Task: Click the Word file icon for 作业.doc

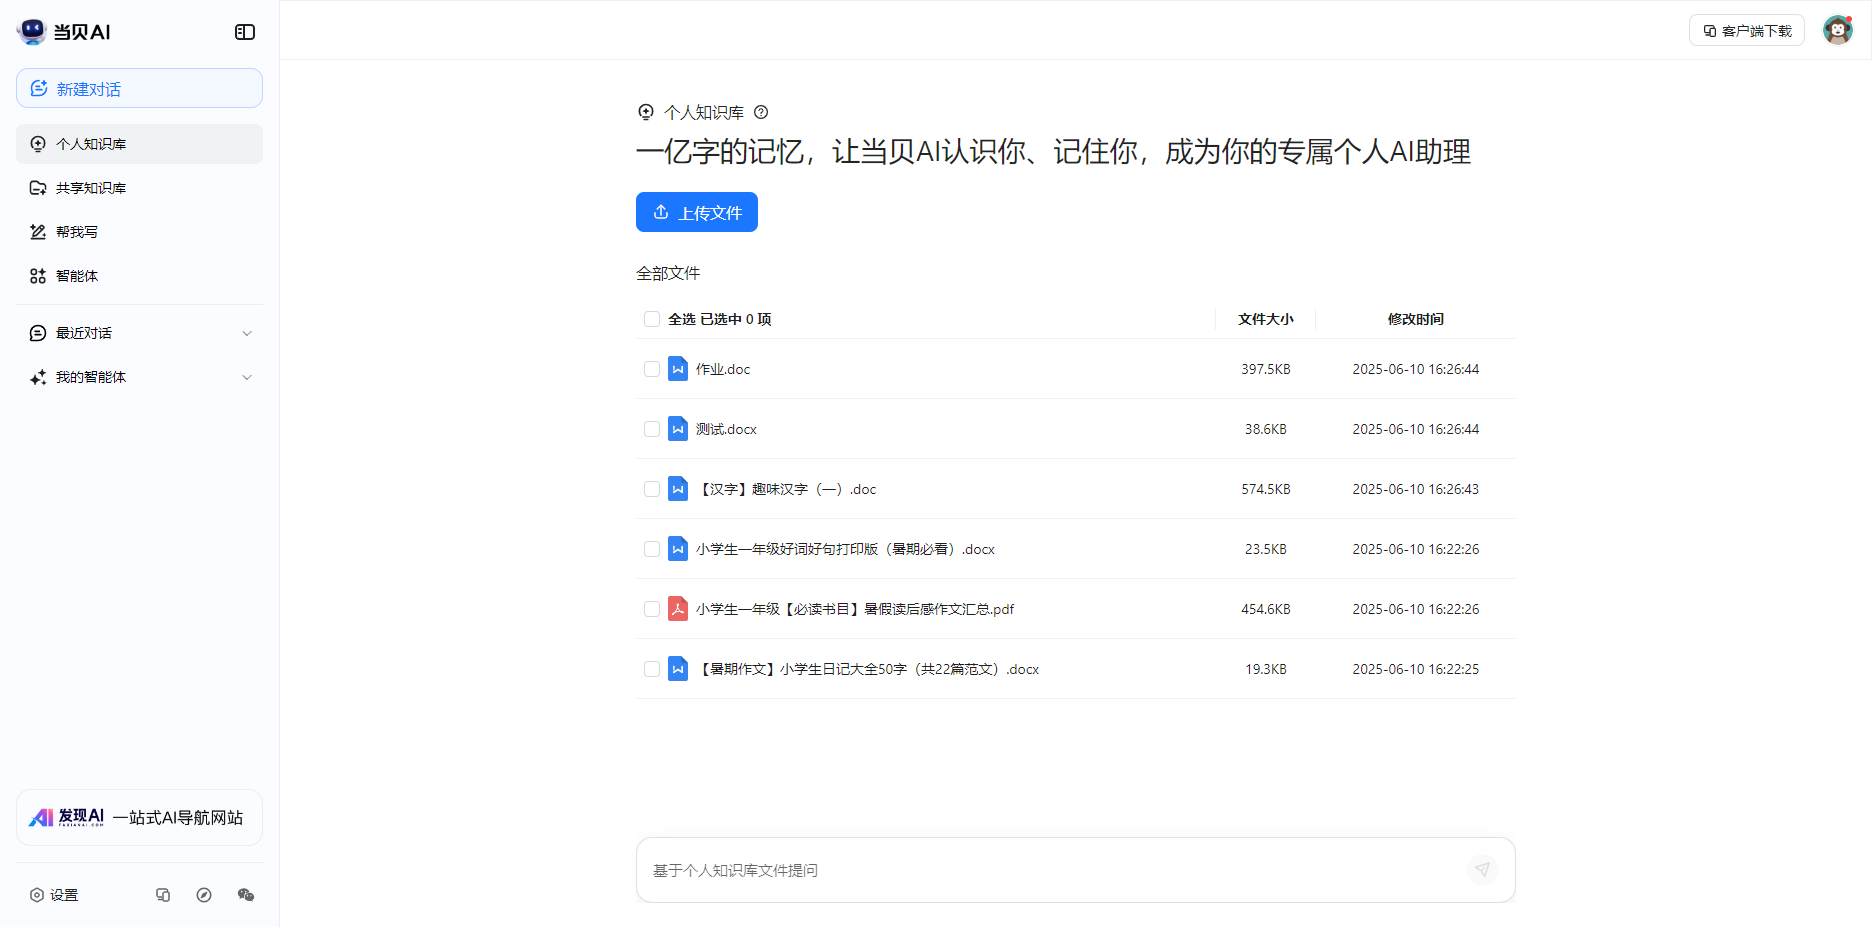Action: pyautogui.click(x=678, y=369)
